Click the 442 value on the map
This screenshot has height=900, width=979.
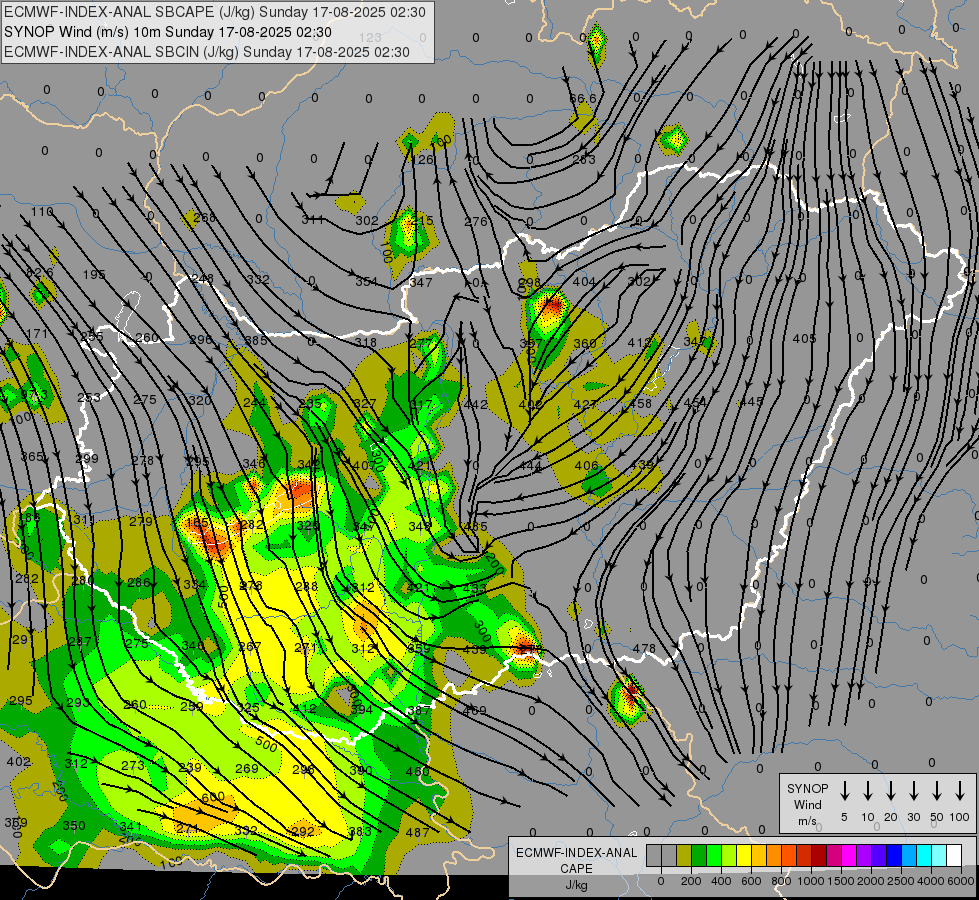coord(476,405)
